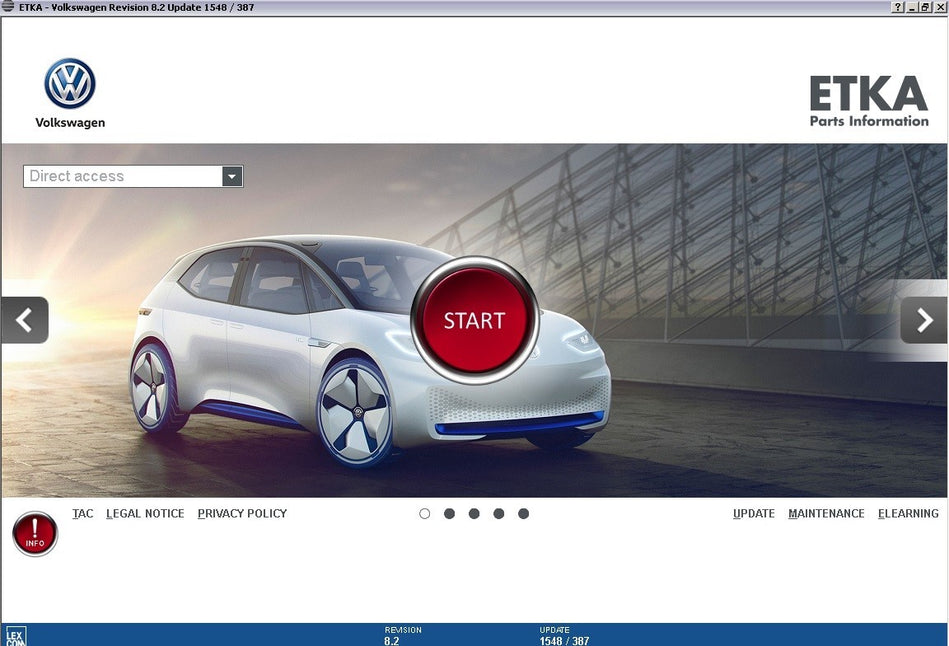Open the TAC link

point(83,514)
